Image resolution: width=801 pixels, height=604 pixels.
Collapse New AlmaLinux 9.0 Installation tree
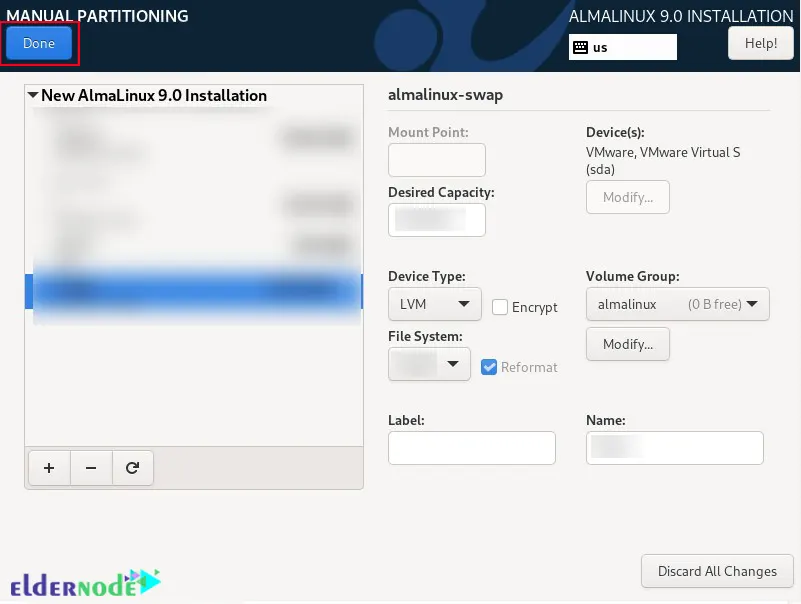click(x=33, y=95)
